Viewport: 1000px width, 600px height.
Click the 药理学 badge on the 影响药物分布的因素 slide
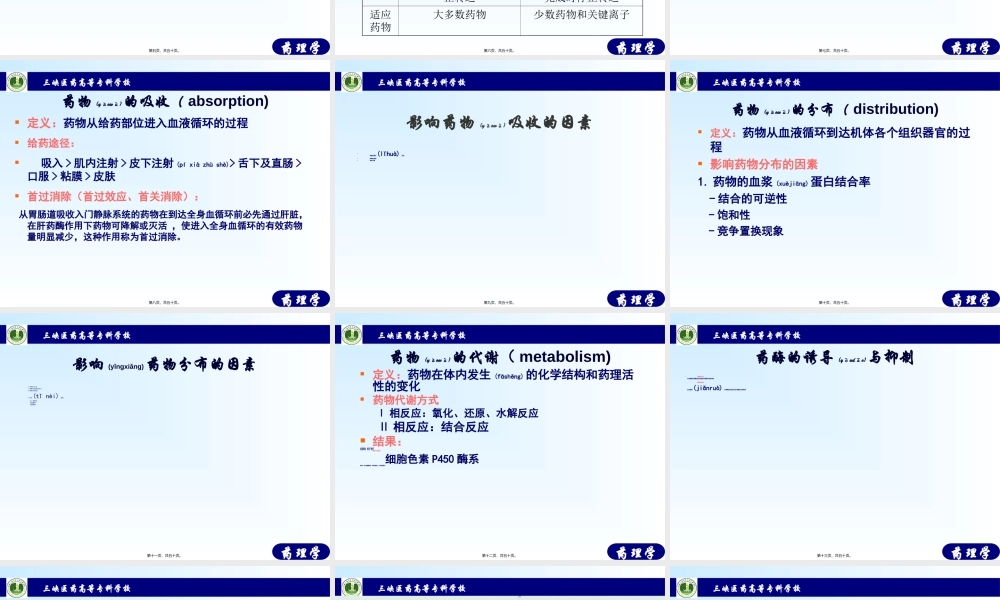click(301, 552)
